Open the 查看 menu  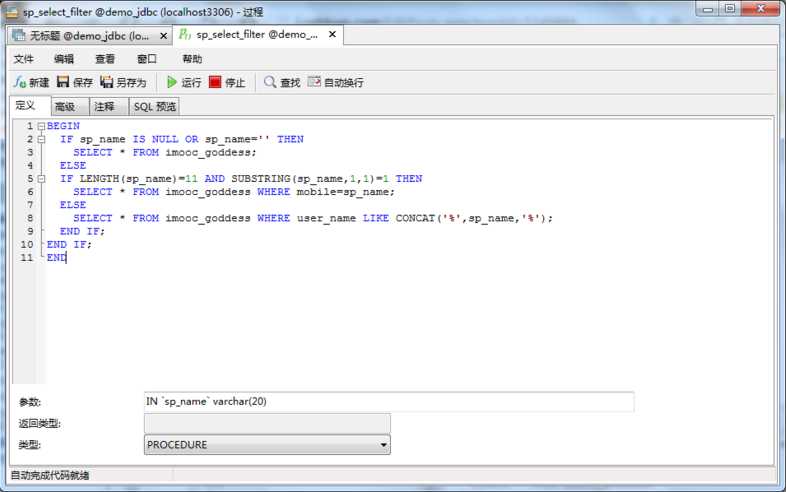[105, 59]
